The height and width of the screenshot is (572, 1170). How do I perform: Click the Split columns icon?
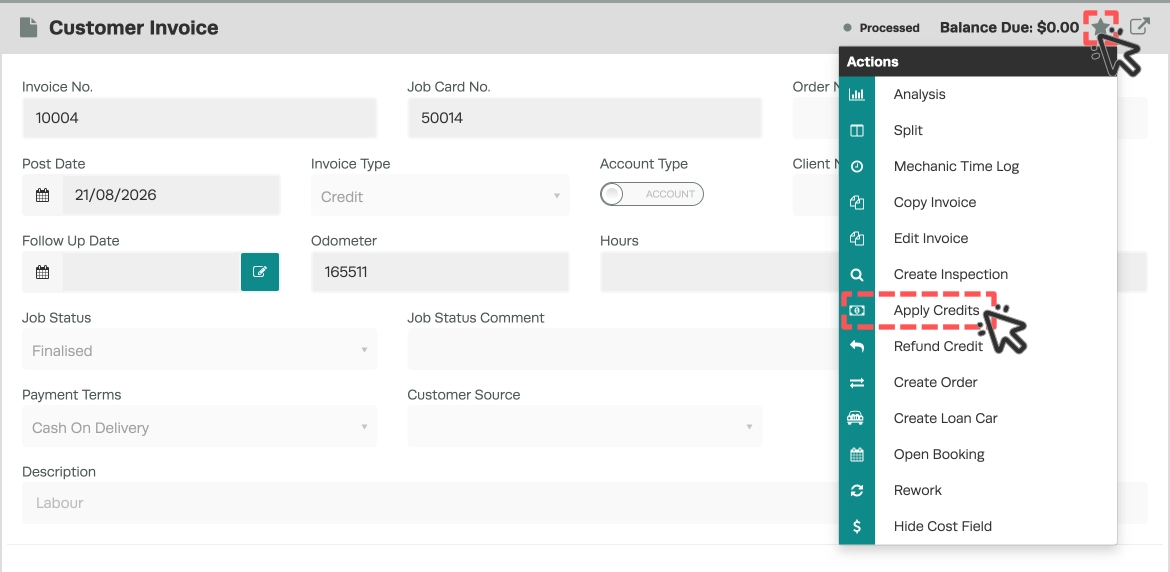click(857, 131)
